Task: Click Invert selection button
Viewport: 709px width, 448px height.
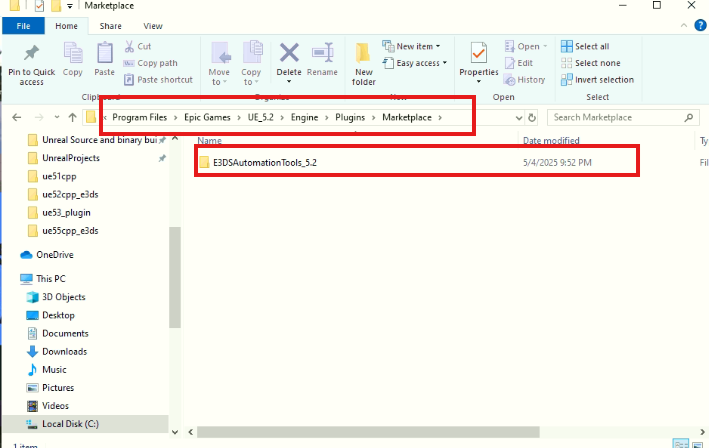Action: tap(603, 80)
